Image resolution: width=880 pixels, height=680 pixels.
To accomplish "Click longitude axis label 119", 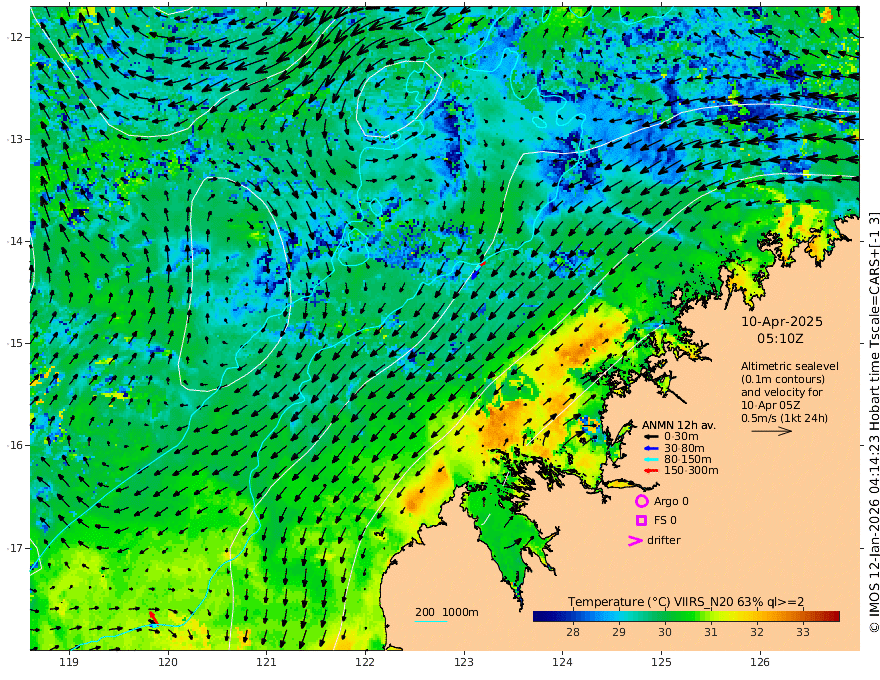I will [x=69, y=663].
